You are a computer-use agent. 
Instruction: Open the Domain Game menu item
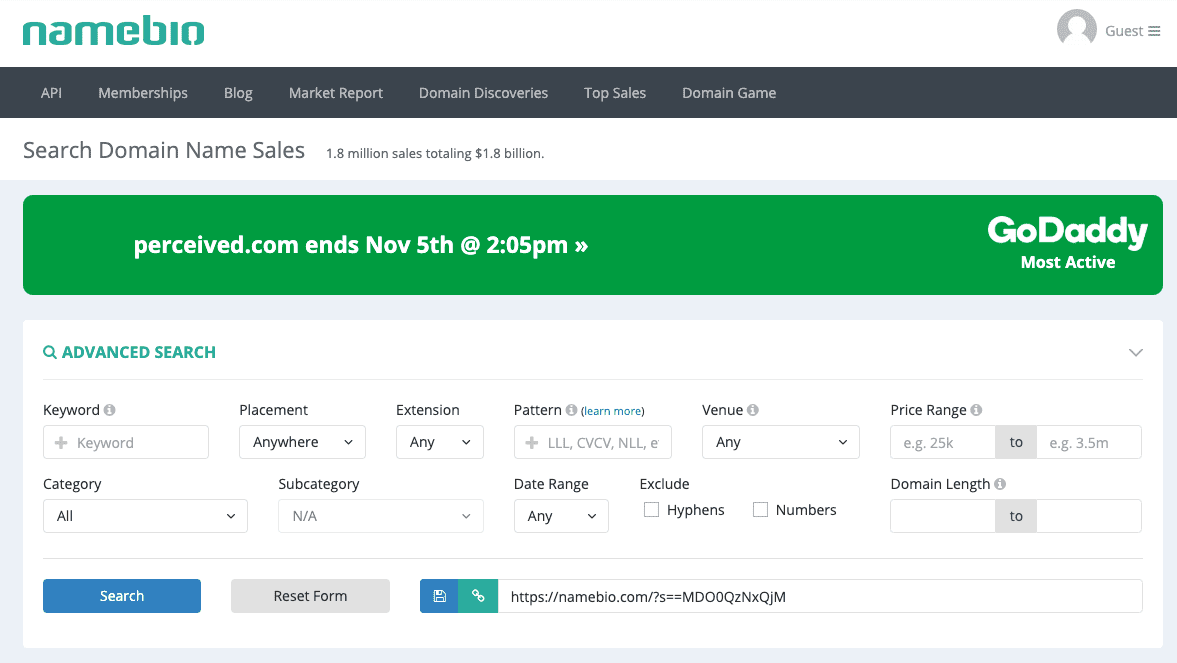[x=729, y=93]
